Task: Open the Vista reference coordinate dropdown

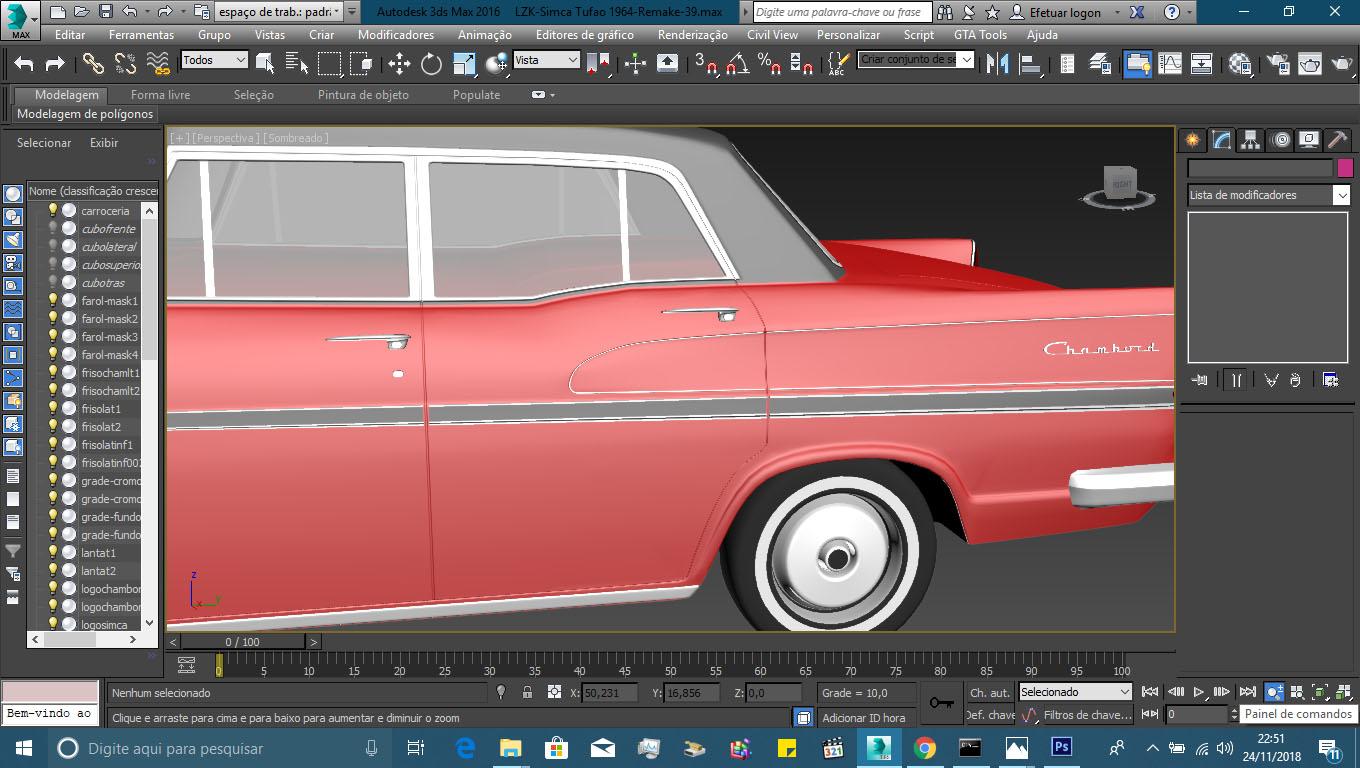Action: click(x=546, y=60)
